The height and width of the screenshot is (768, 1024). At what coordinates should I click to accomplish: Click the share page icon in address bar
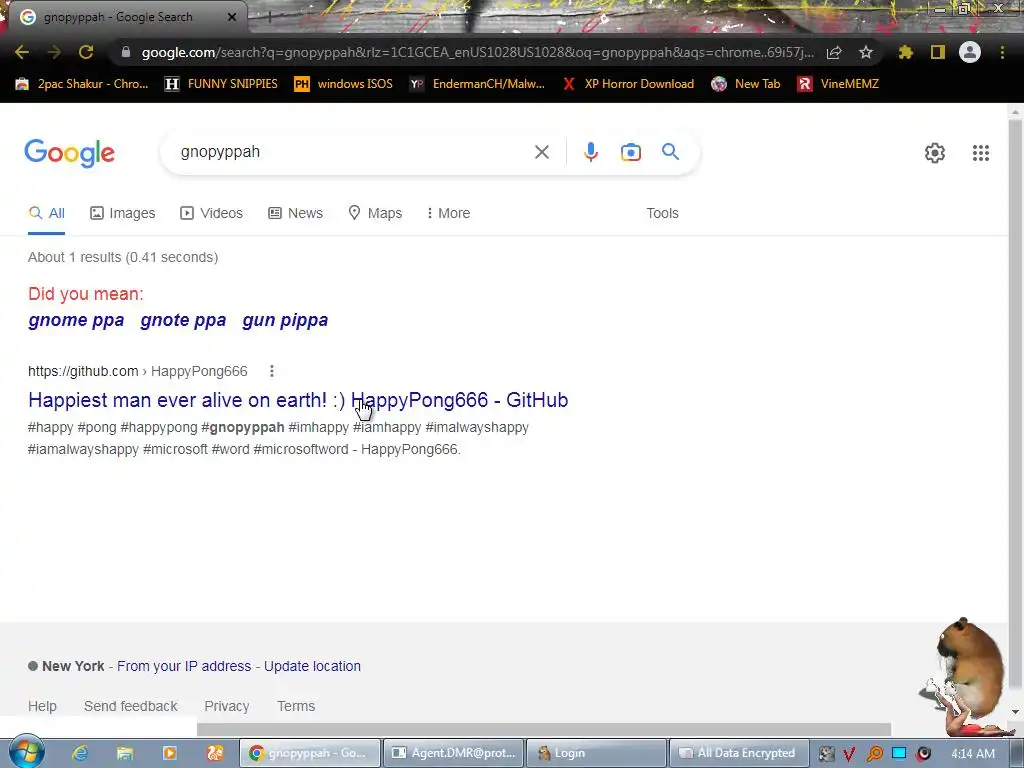pos(834,53)
